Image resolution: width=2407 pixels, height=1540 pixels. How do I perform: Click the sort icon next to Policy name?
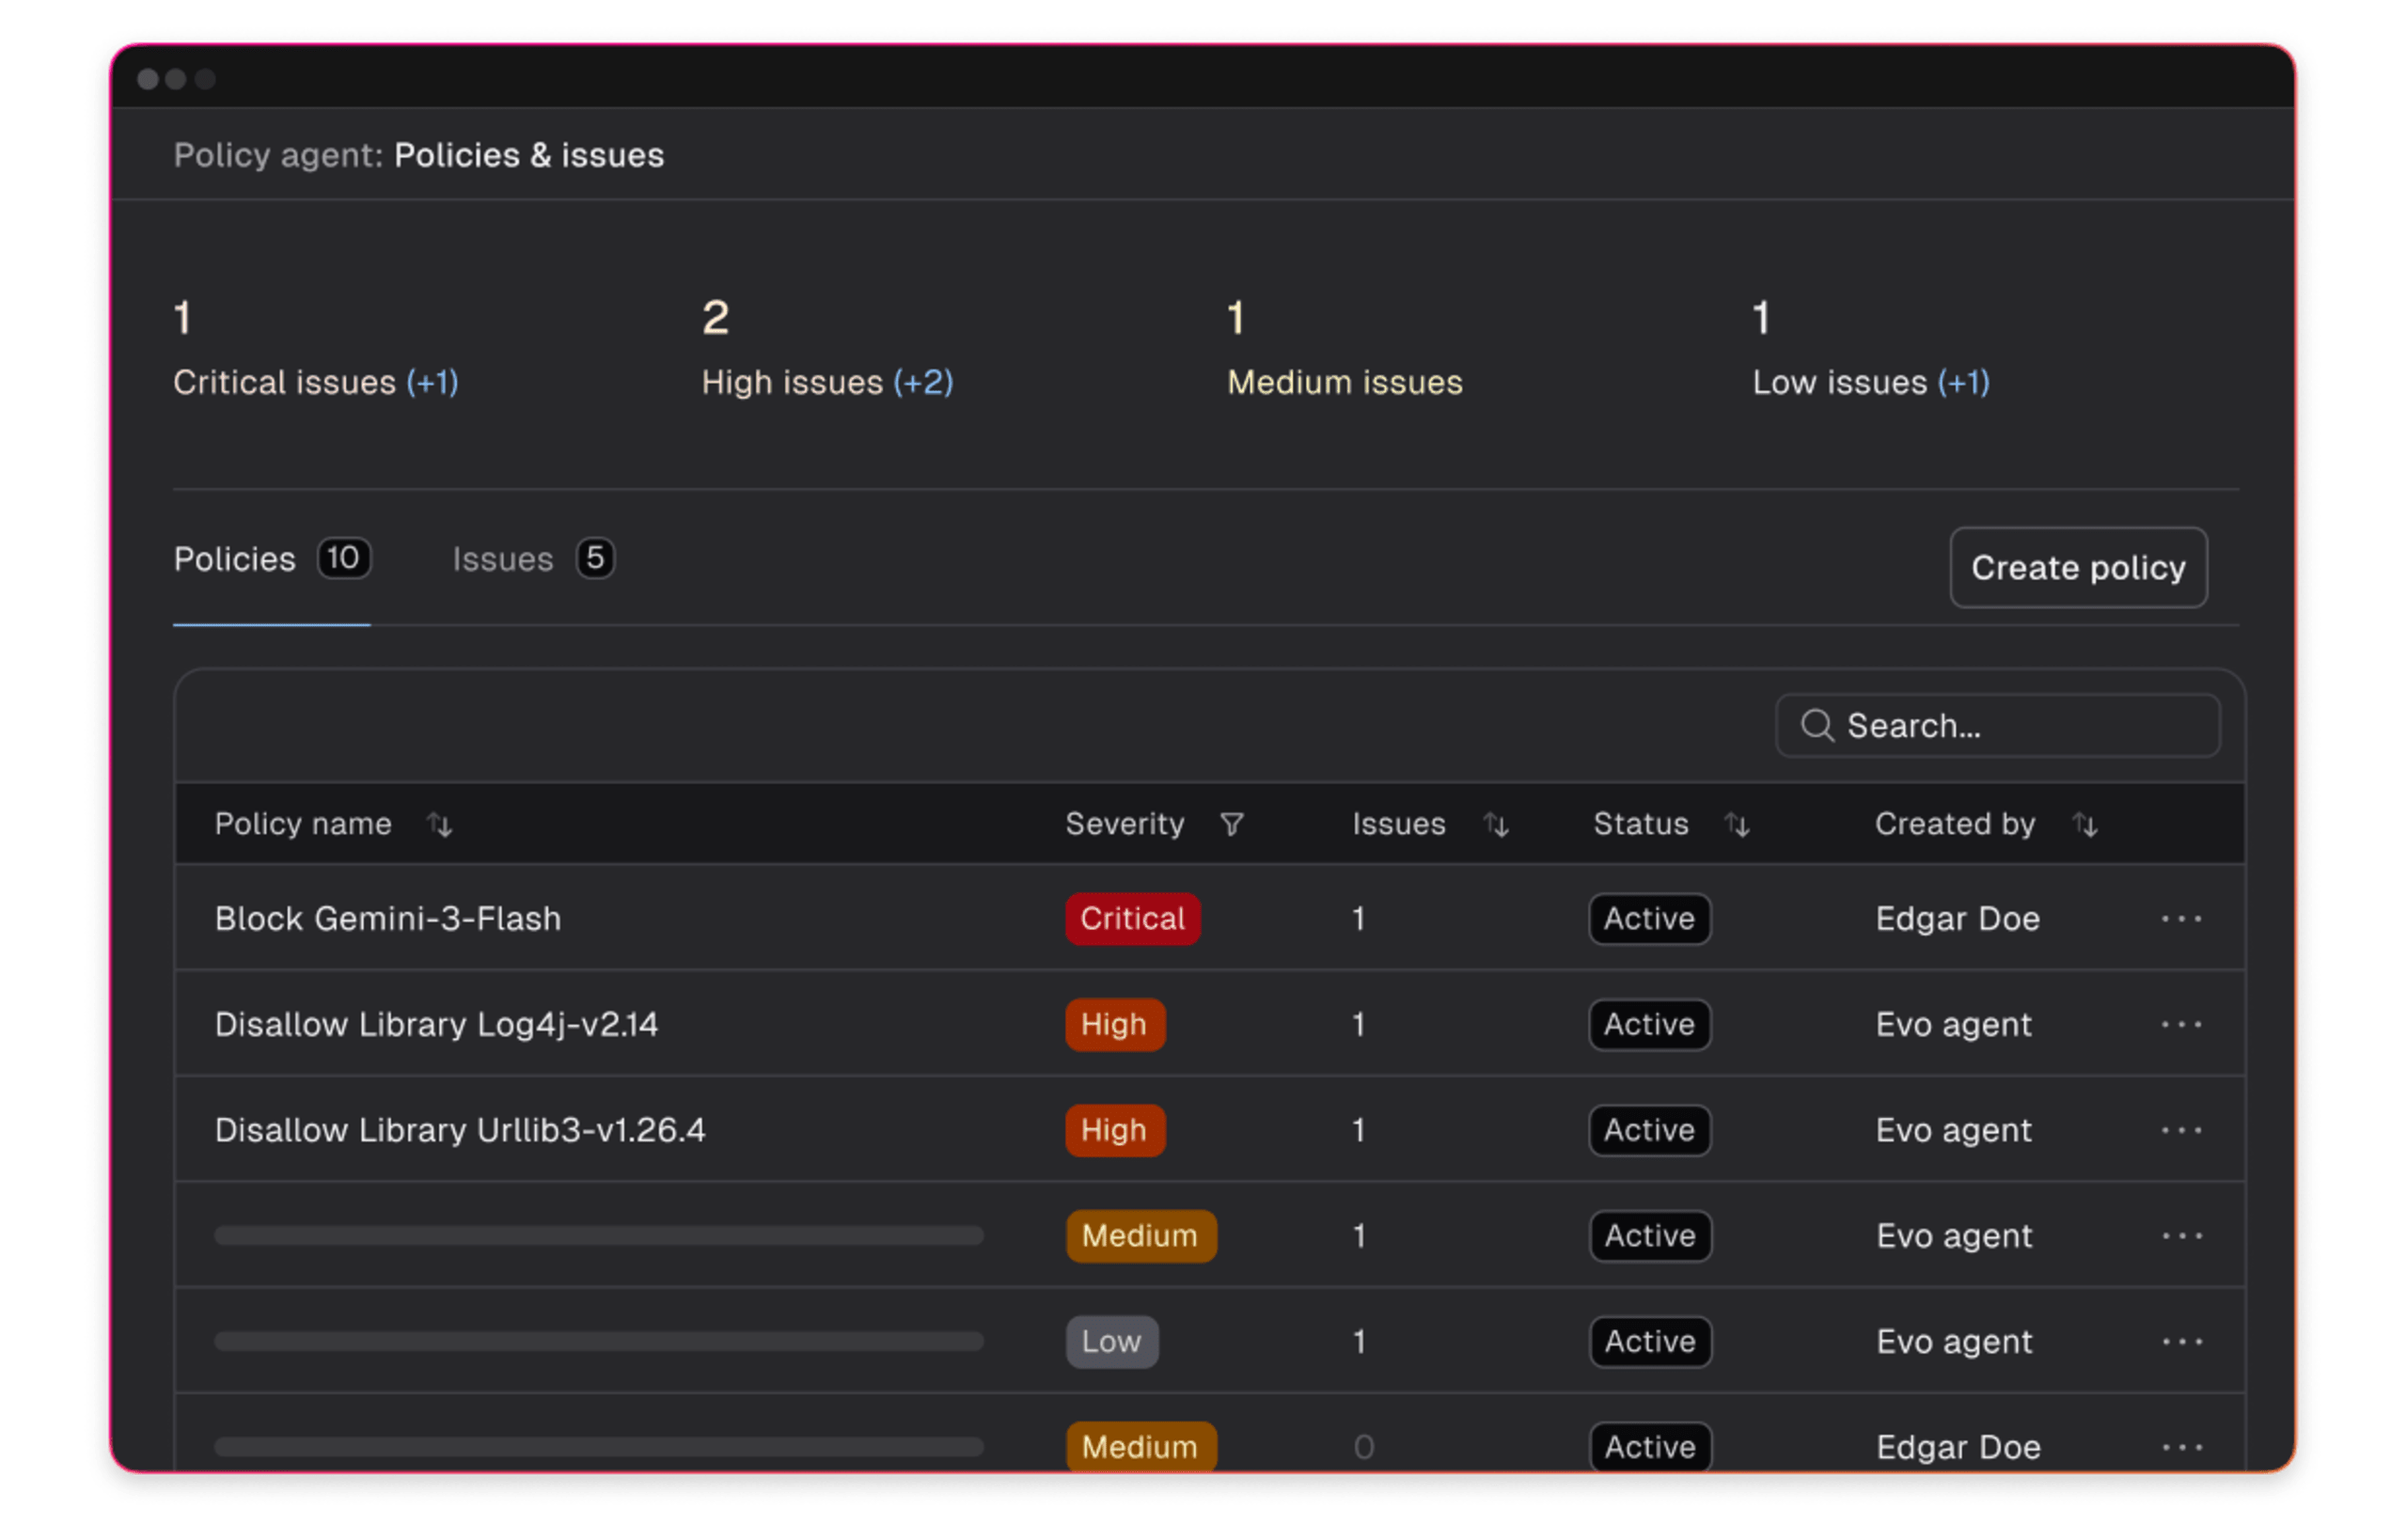click(439, 825)
